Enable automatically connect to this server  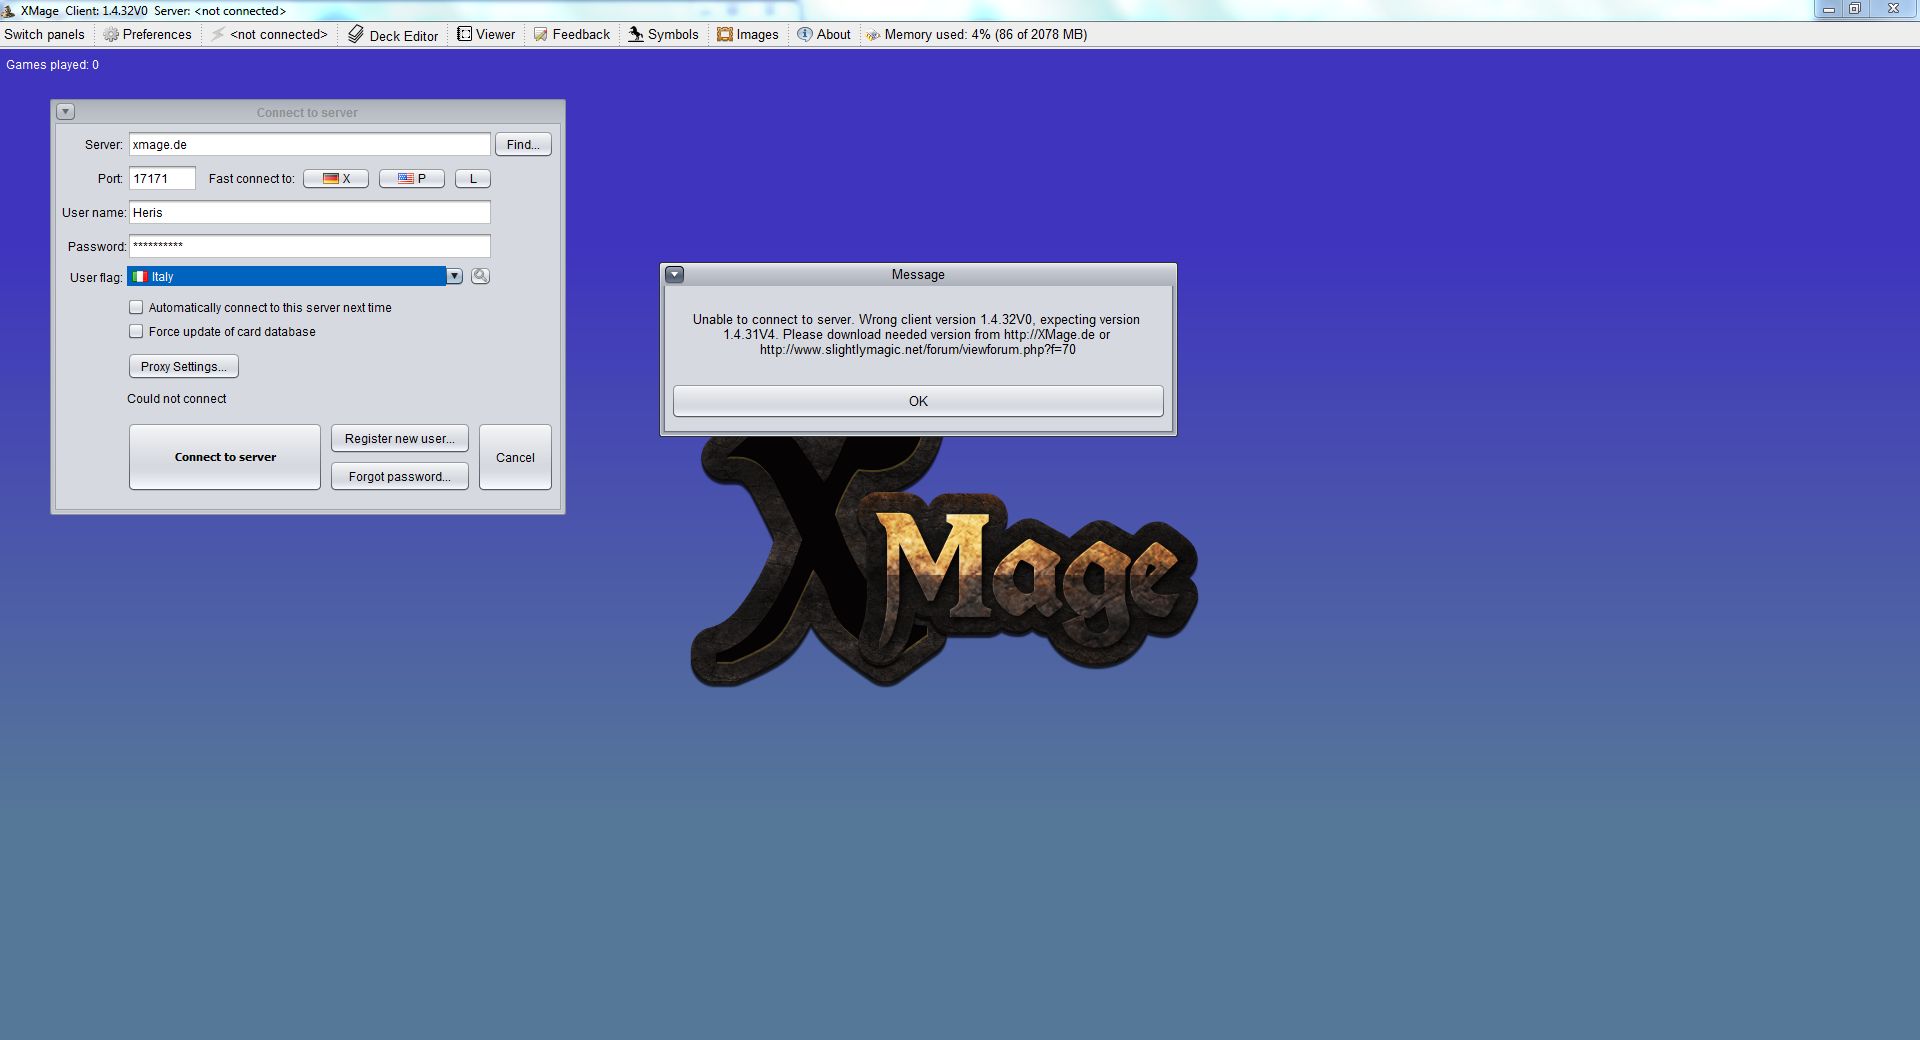click(136, 307)
